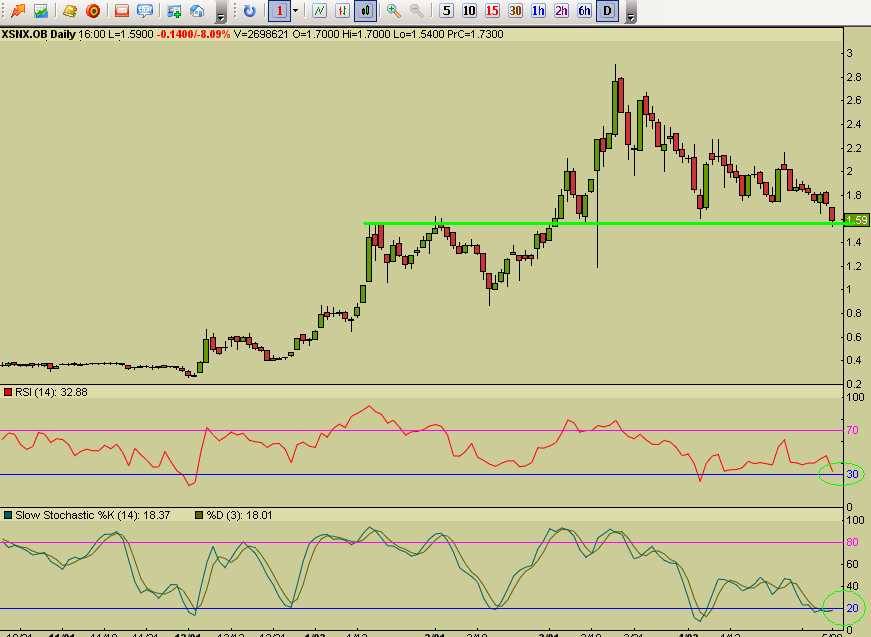This screenshot has width=871, height=637.
Task: Select the 1h timeframe
Action: point(538,11)
